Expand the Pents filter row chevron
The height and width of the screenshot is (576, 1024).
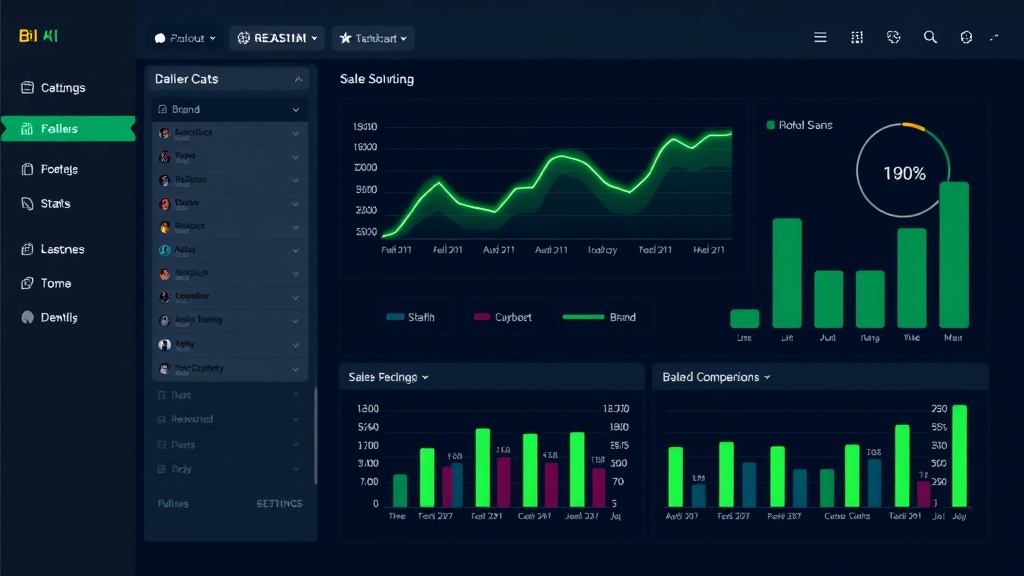(x=296, y=445)
